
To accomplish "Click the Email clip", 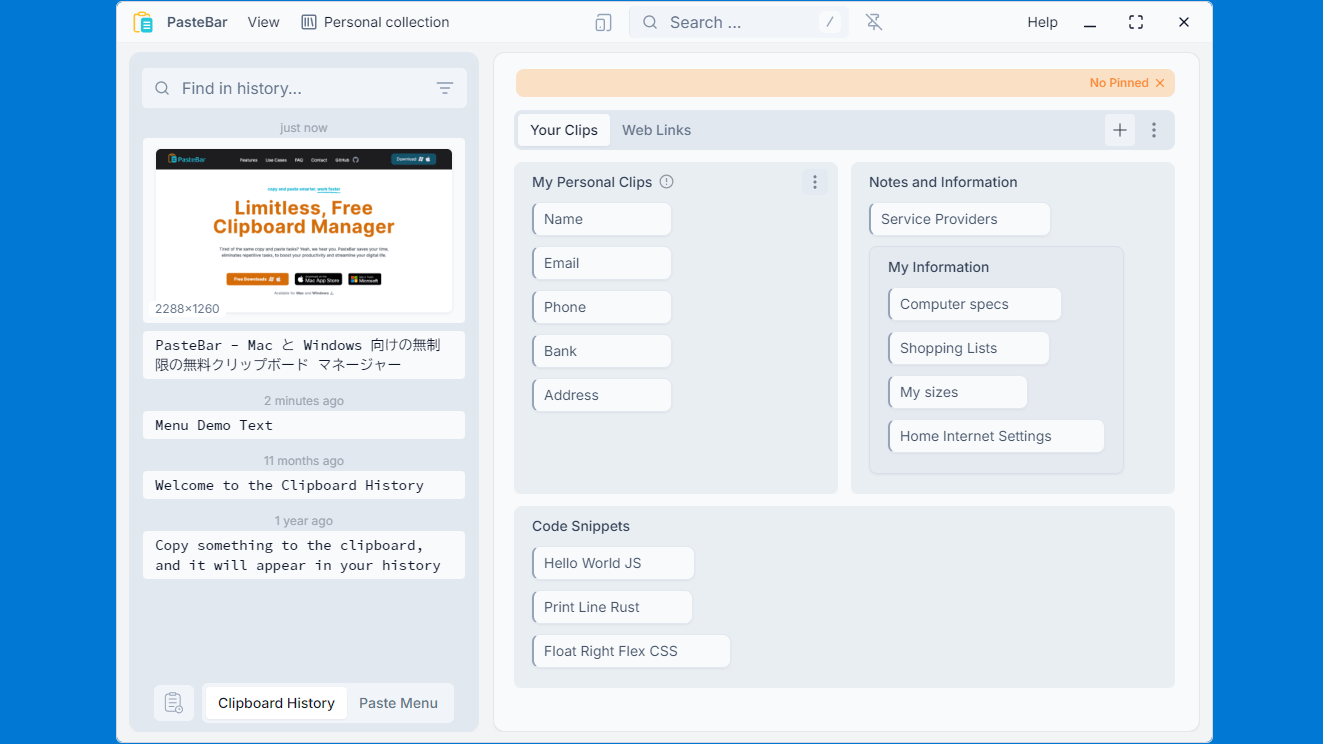I will [602, 263].
